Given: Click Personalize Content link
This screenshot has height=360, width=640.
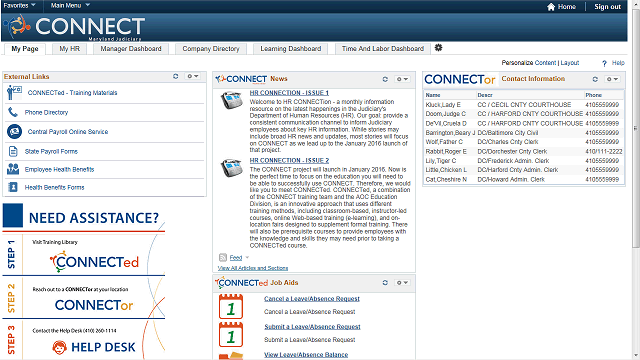Looking at the screenshot, I should point(545,63).
